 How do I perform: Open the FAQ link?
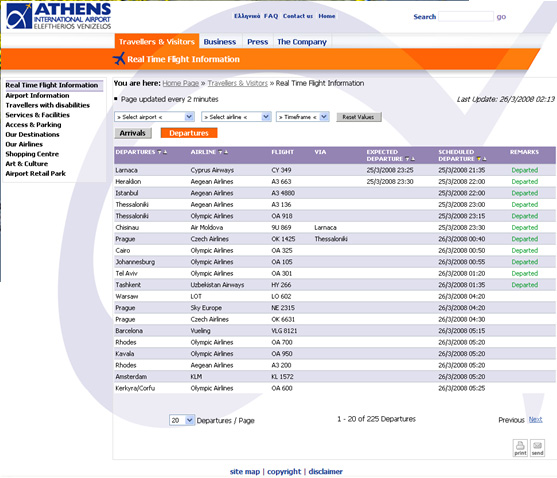click(271, 16)
